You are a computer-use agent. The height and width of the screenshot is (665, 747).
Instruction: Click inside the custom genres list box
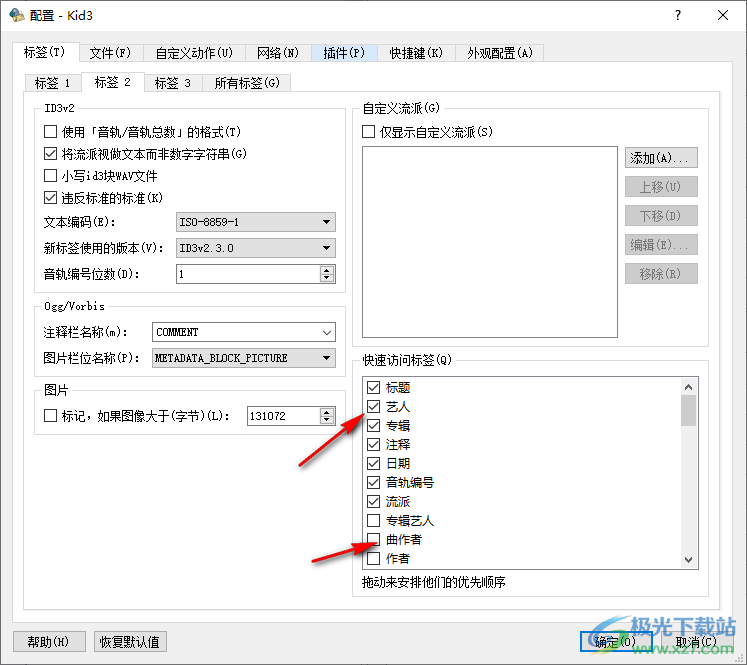[490, 240]
